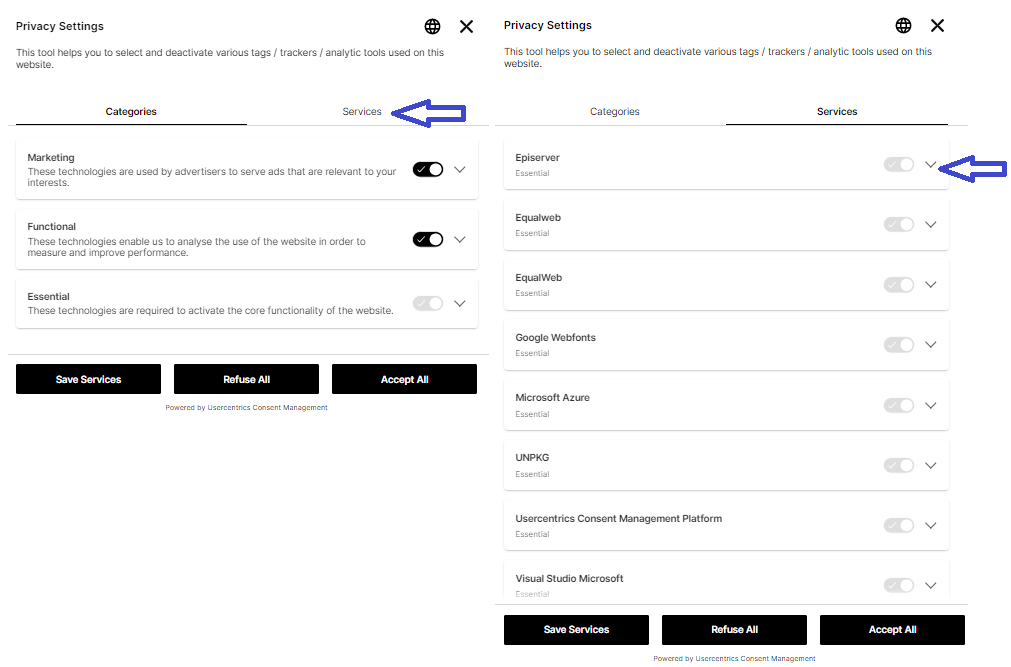1011x667 pixels.
Task: Open language globe in left Privacy Settings panel
Action: pyautogui.click(x=432, y=26)
